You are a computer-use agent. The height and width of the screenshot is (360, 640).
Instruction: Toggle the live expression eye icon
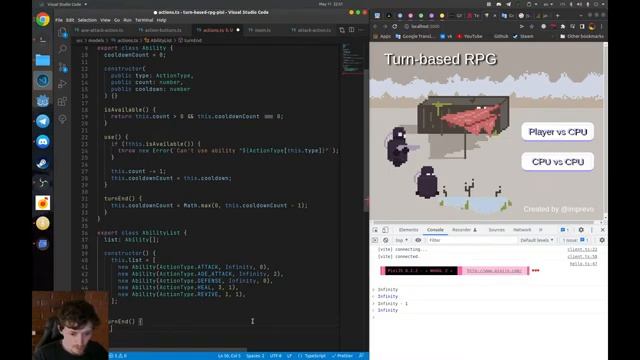(x=418, y=240)
